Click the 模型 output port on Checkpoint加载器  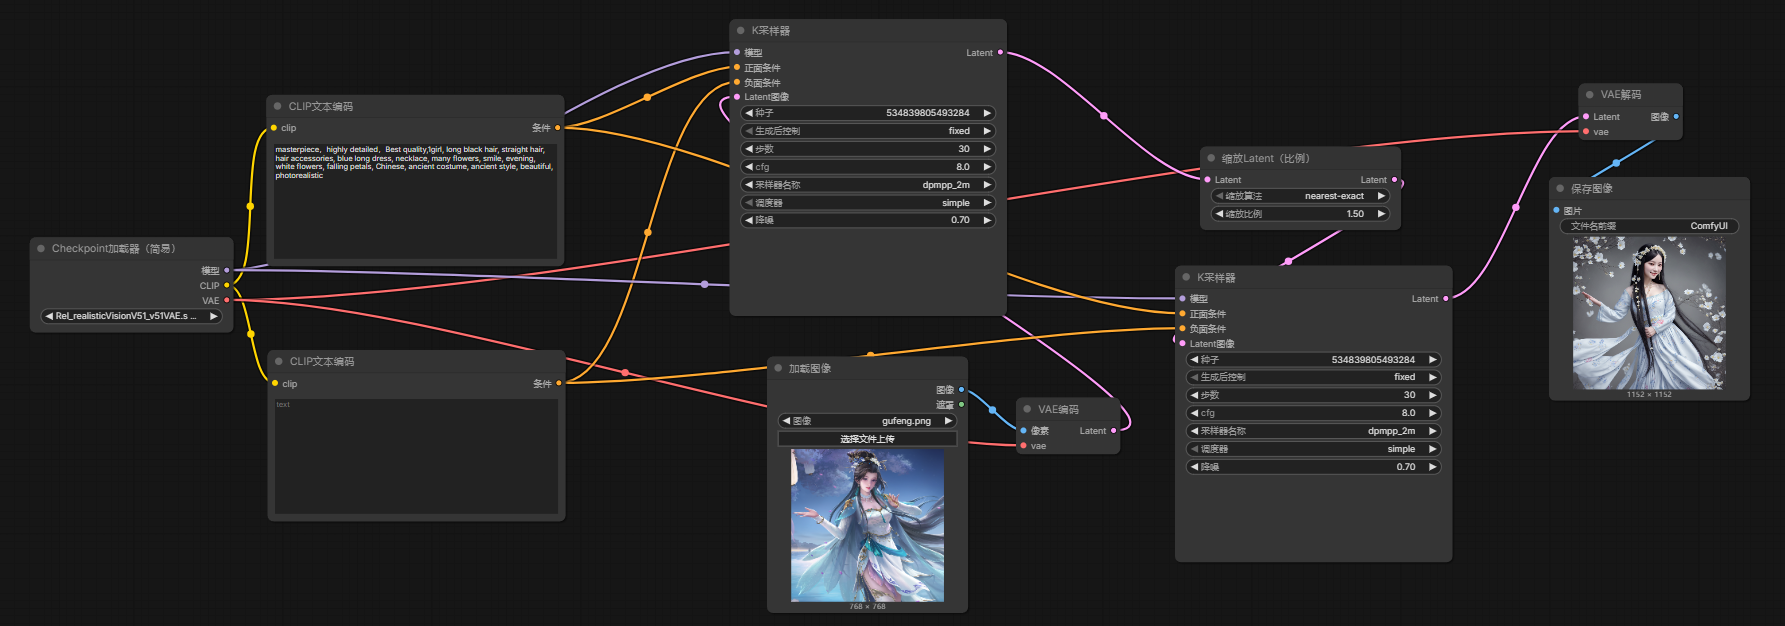pos(227,270)
